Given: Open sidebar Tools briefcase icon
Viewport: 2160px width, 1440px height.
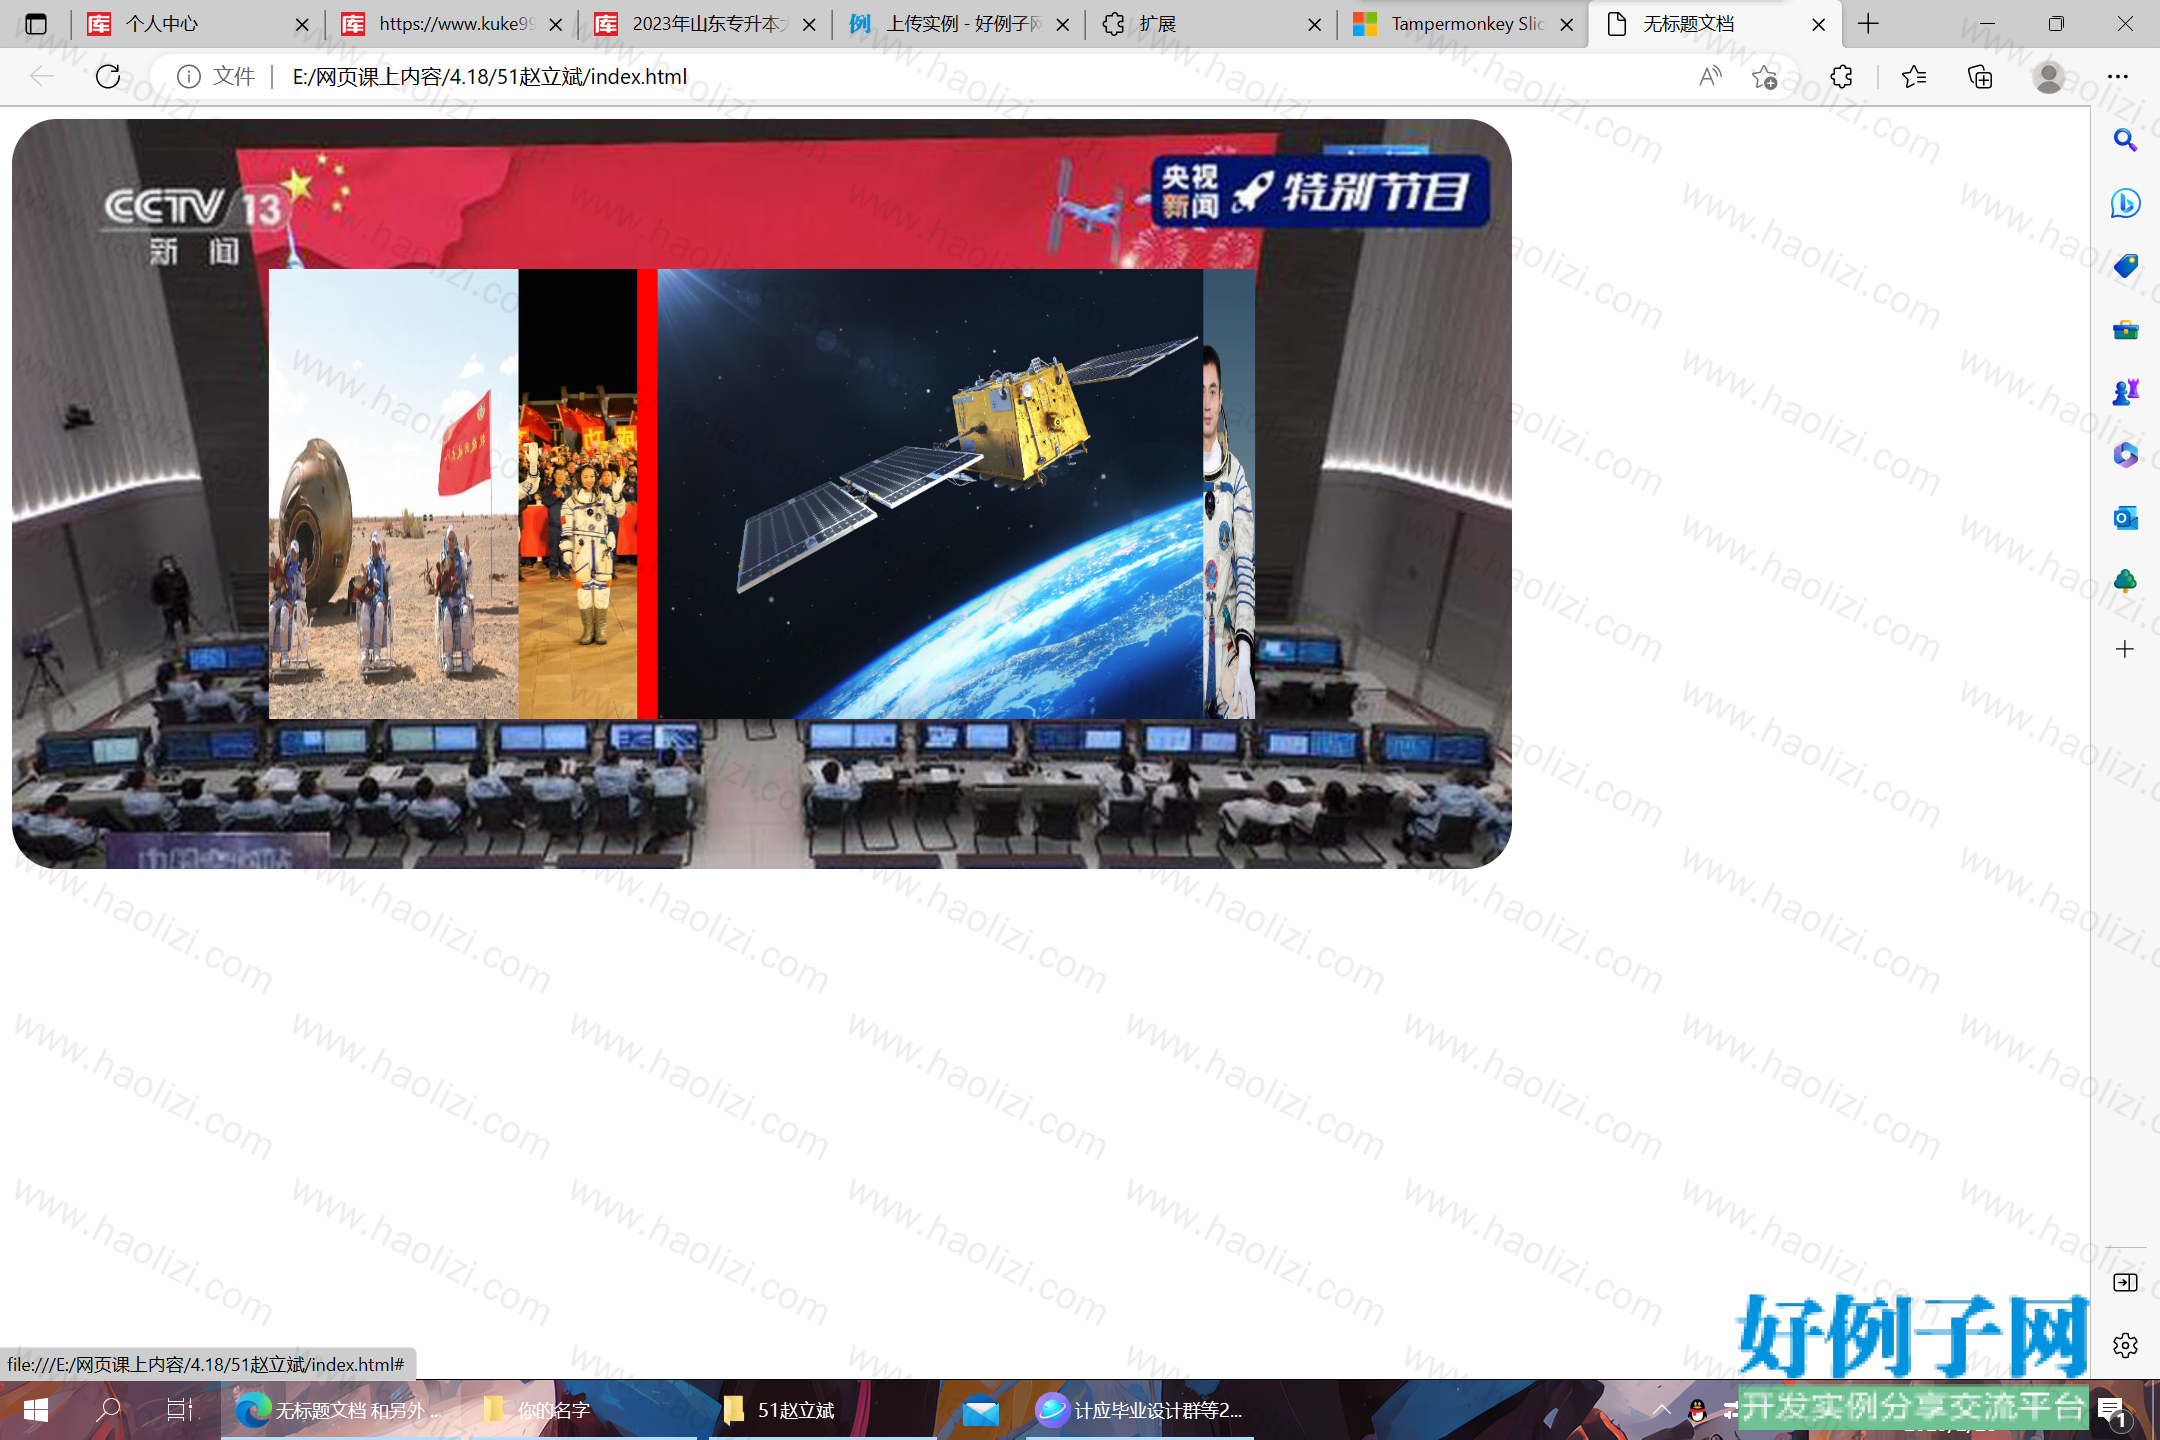Looking at the screenshot, I should (2125, 329).
